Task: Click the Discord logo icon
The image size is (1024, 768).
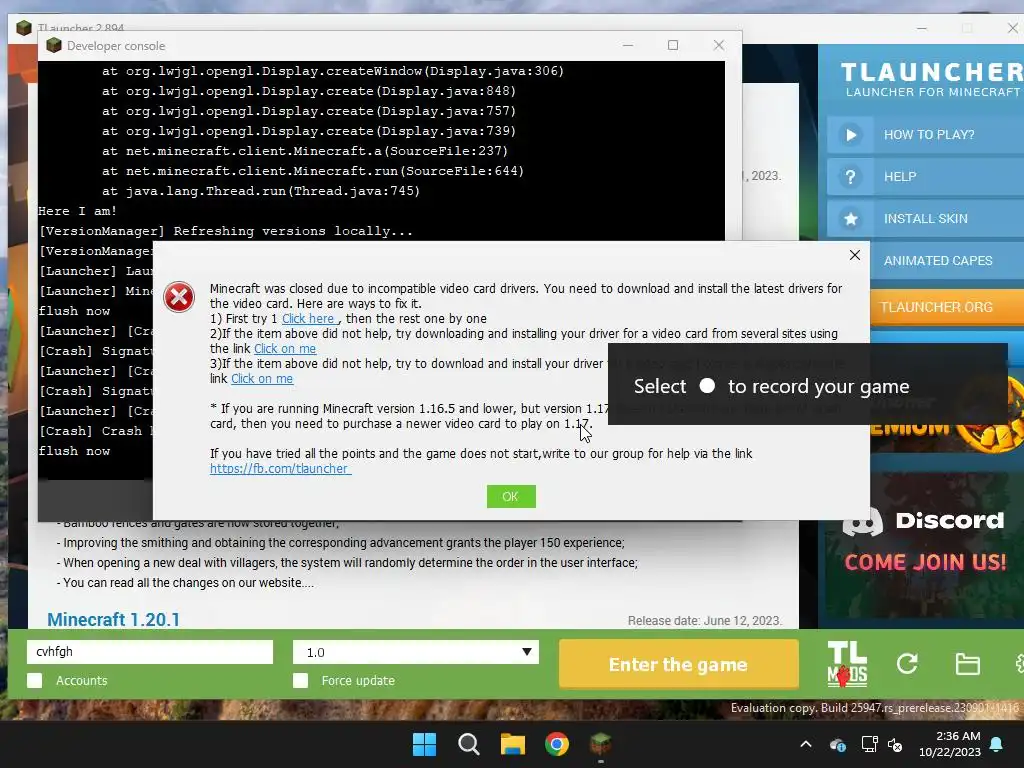Action: point(863,521)
